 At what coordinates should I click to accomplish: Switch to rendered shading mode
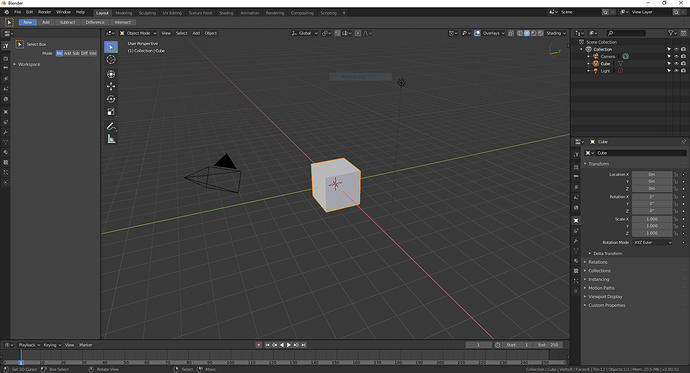(x=540, y=33)
